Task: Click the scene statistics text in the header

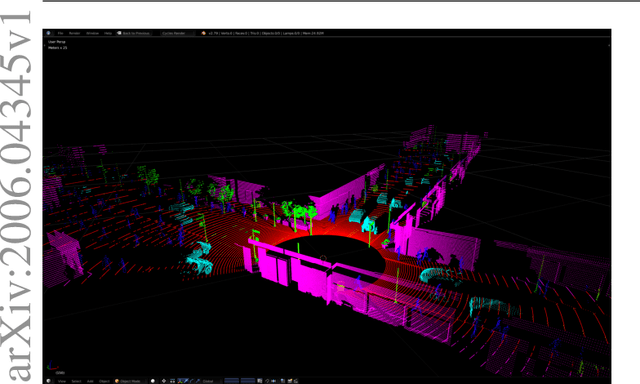Action: click(x=266, y=33)
